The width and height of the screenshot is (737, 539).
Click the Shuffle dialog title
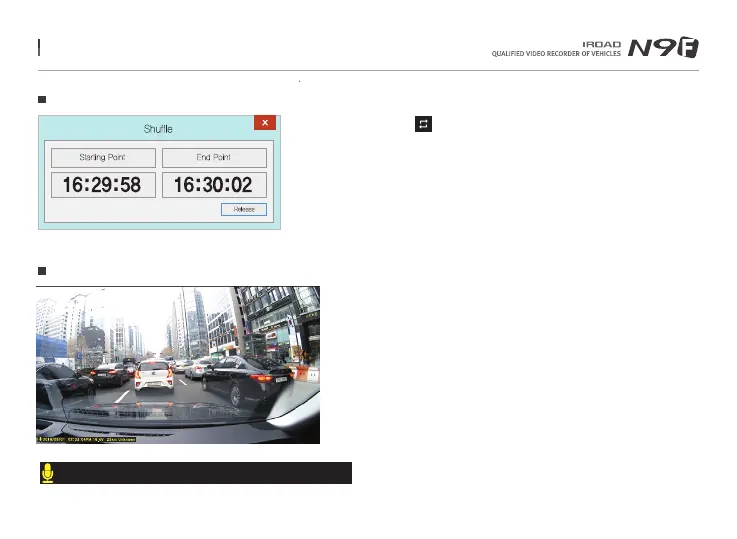pos(158,129)
